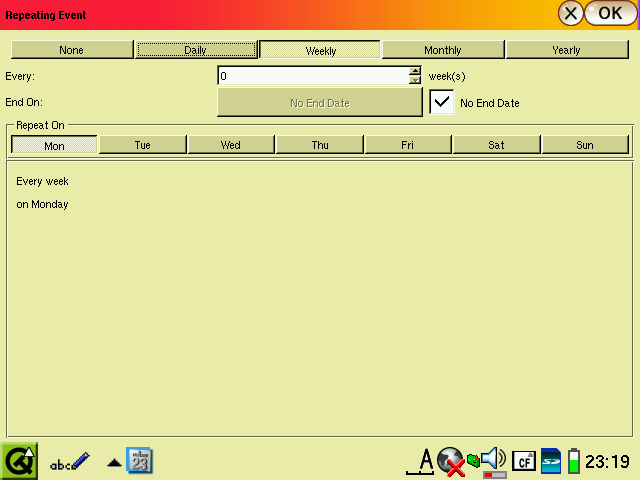This screenshot has height=480, width=640.
Task: Open the Qtopia Q launcher menu
Action: 19,461
